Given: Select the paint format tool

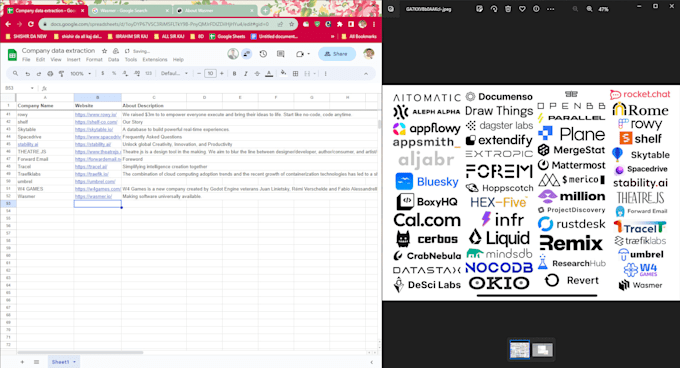Looking at the screenshot, I should (x=61, y=74).
